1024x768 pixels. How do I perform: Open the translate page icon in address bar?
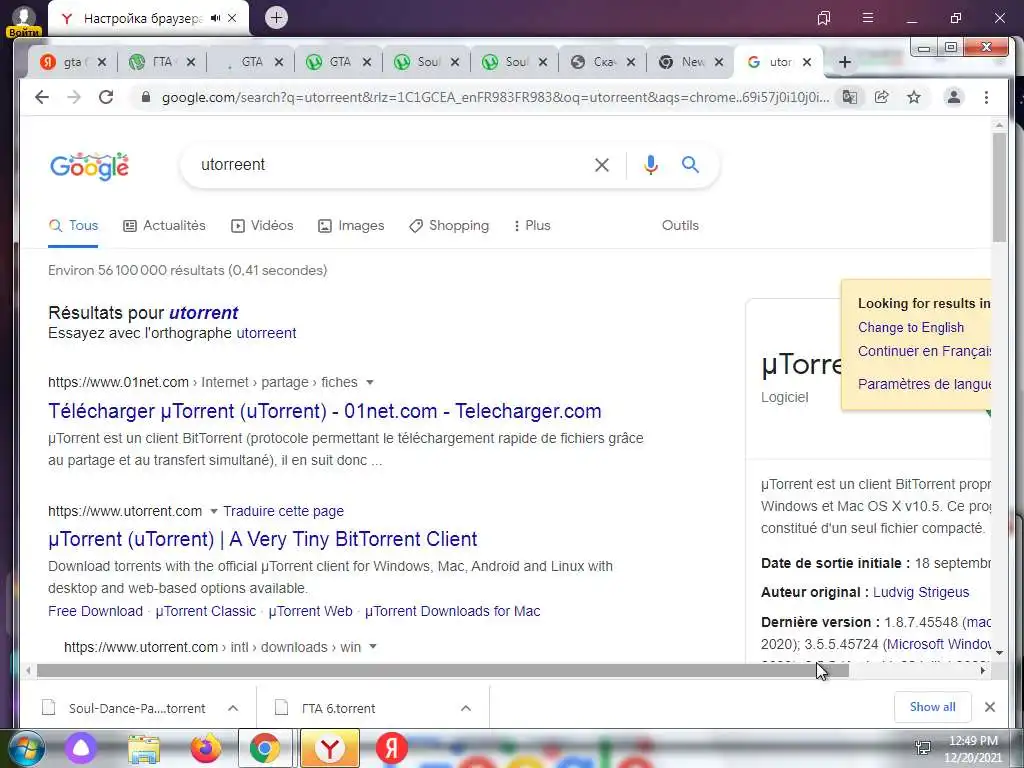click(x=850, y=97)
